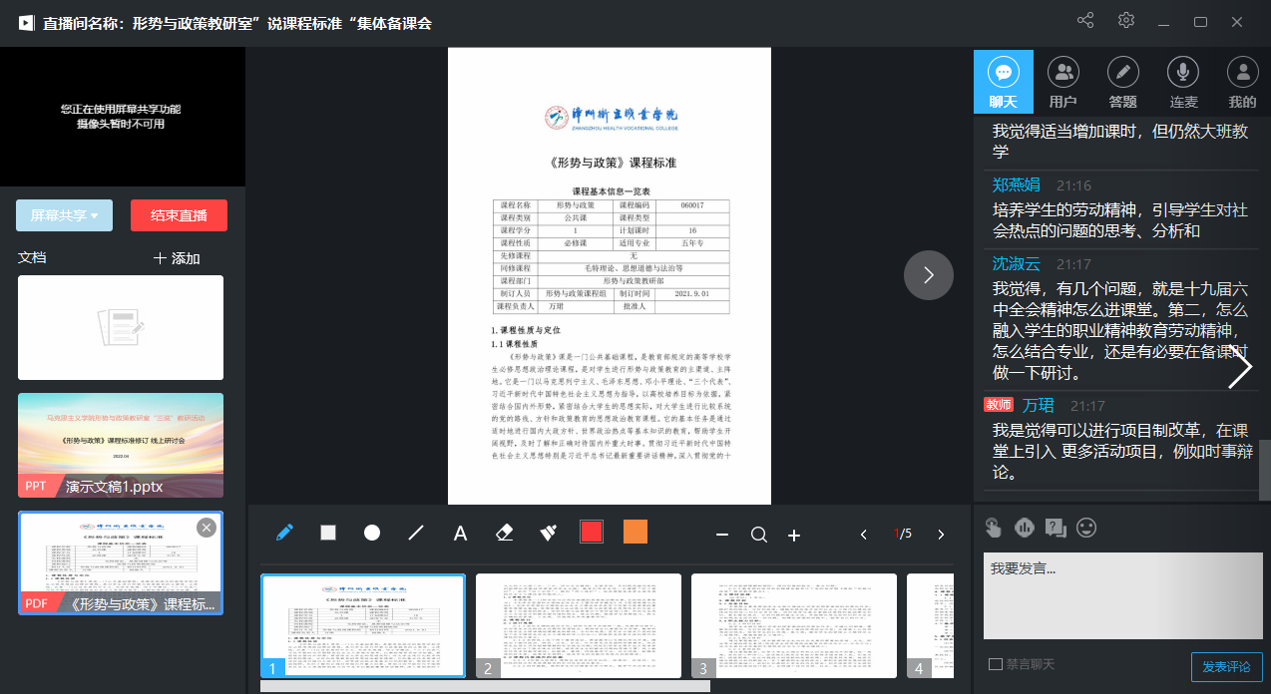Image resolution: width=1271 pixels, height=694 pixels.
Task: Click the 我要发言 chat input box
Action: [x=1122, y=595]
